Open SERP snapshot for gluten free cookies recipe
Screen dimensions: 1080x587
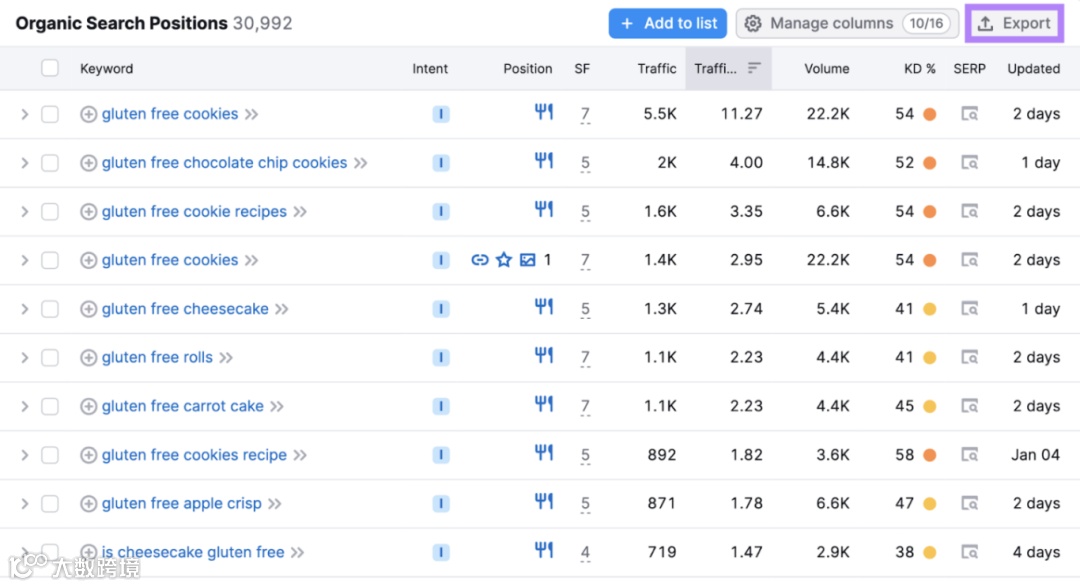(969, 455)
